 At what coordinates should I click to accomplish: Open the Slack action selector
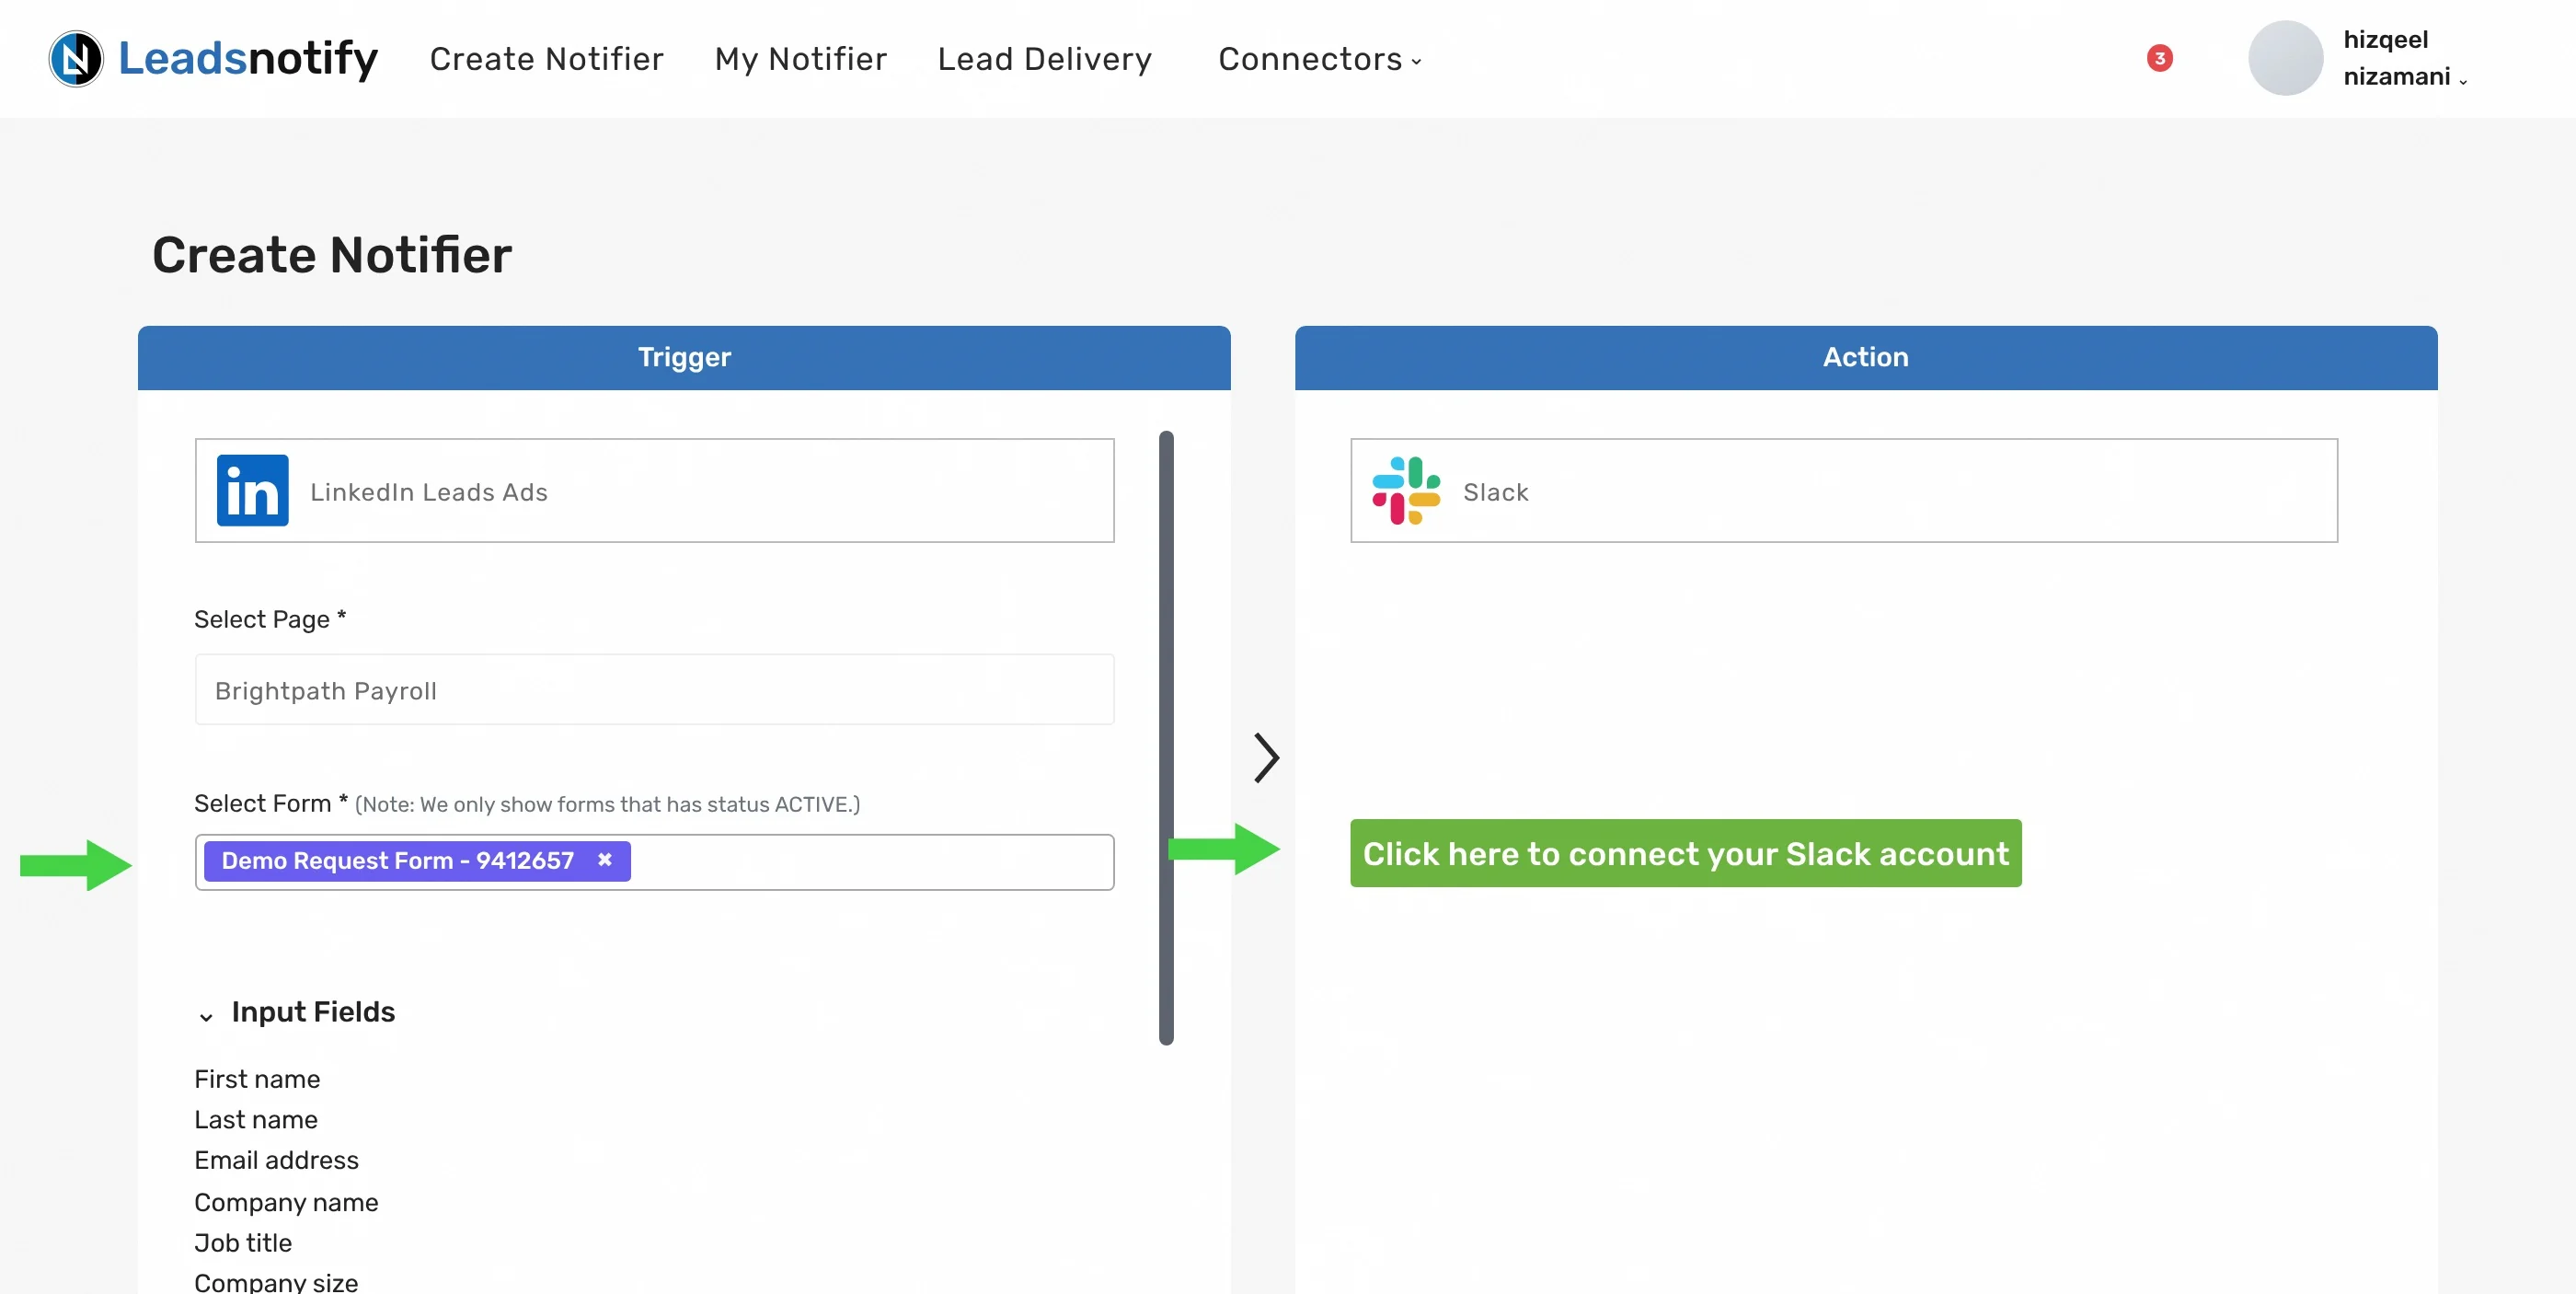coord(1843,490)
